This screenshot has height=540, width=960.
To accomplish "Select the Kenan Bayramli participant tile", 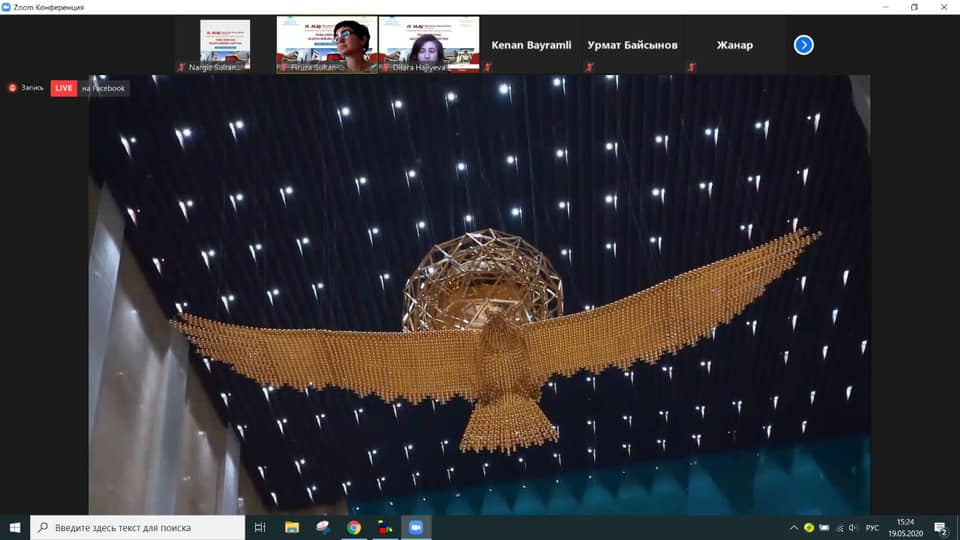I will pyautogui.click(x=531, y=45).
